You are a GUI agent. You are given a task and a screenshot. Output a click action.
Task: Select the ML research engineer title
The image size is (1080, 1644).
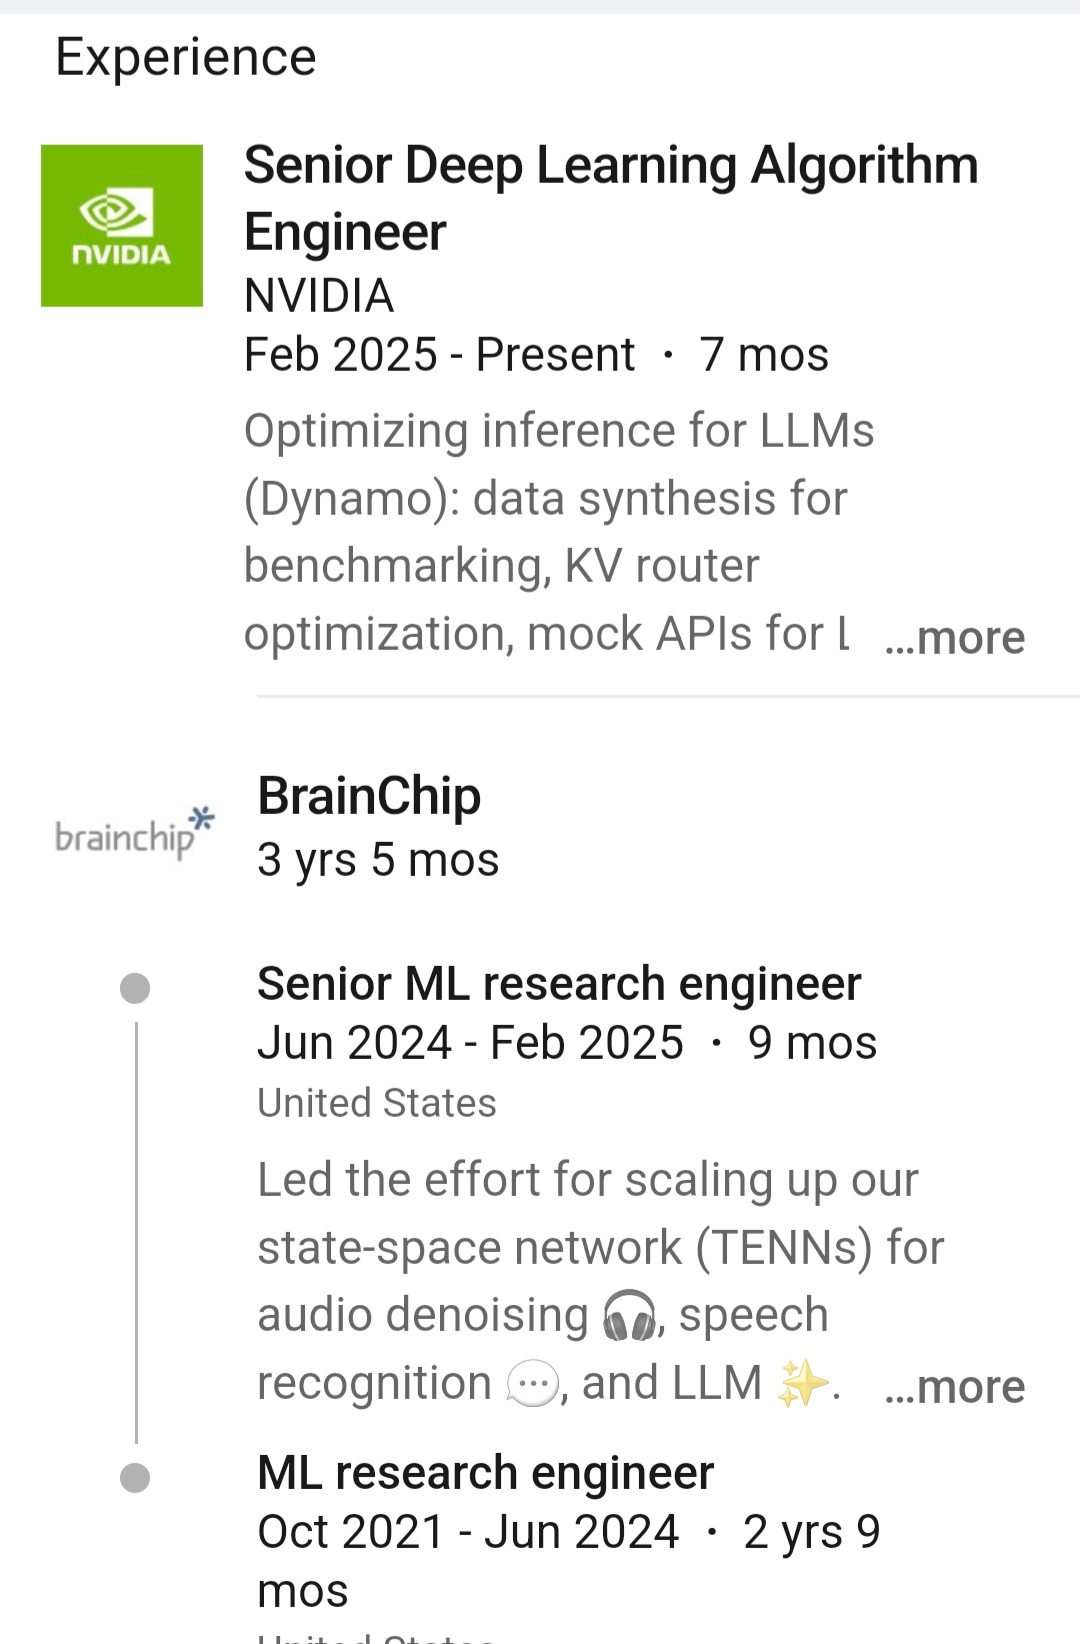click(x=485, y=1473)
